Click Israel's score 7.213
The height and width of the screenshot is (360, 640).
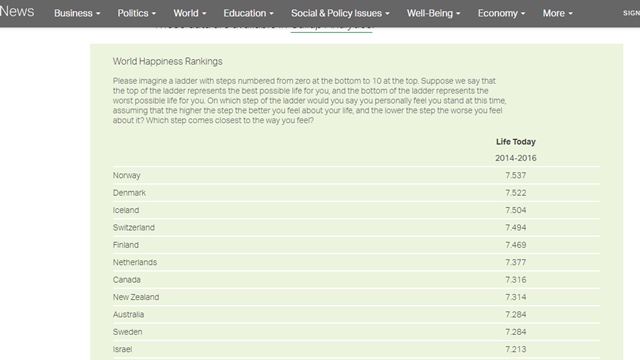click(516, 349)
